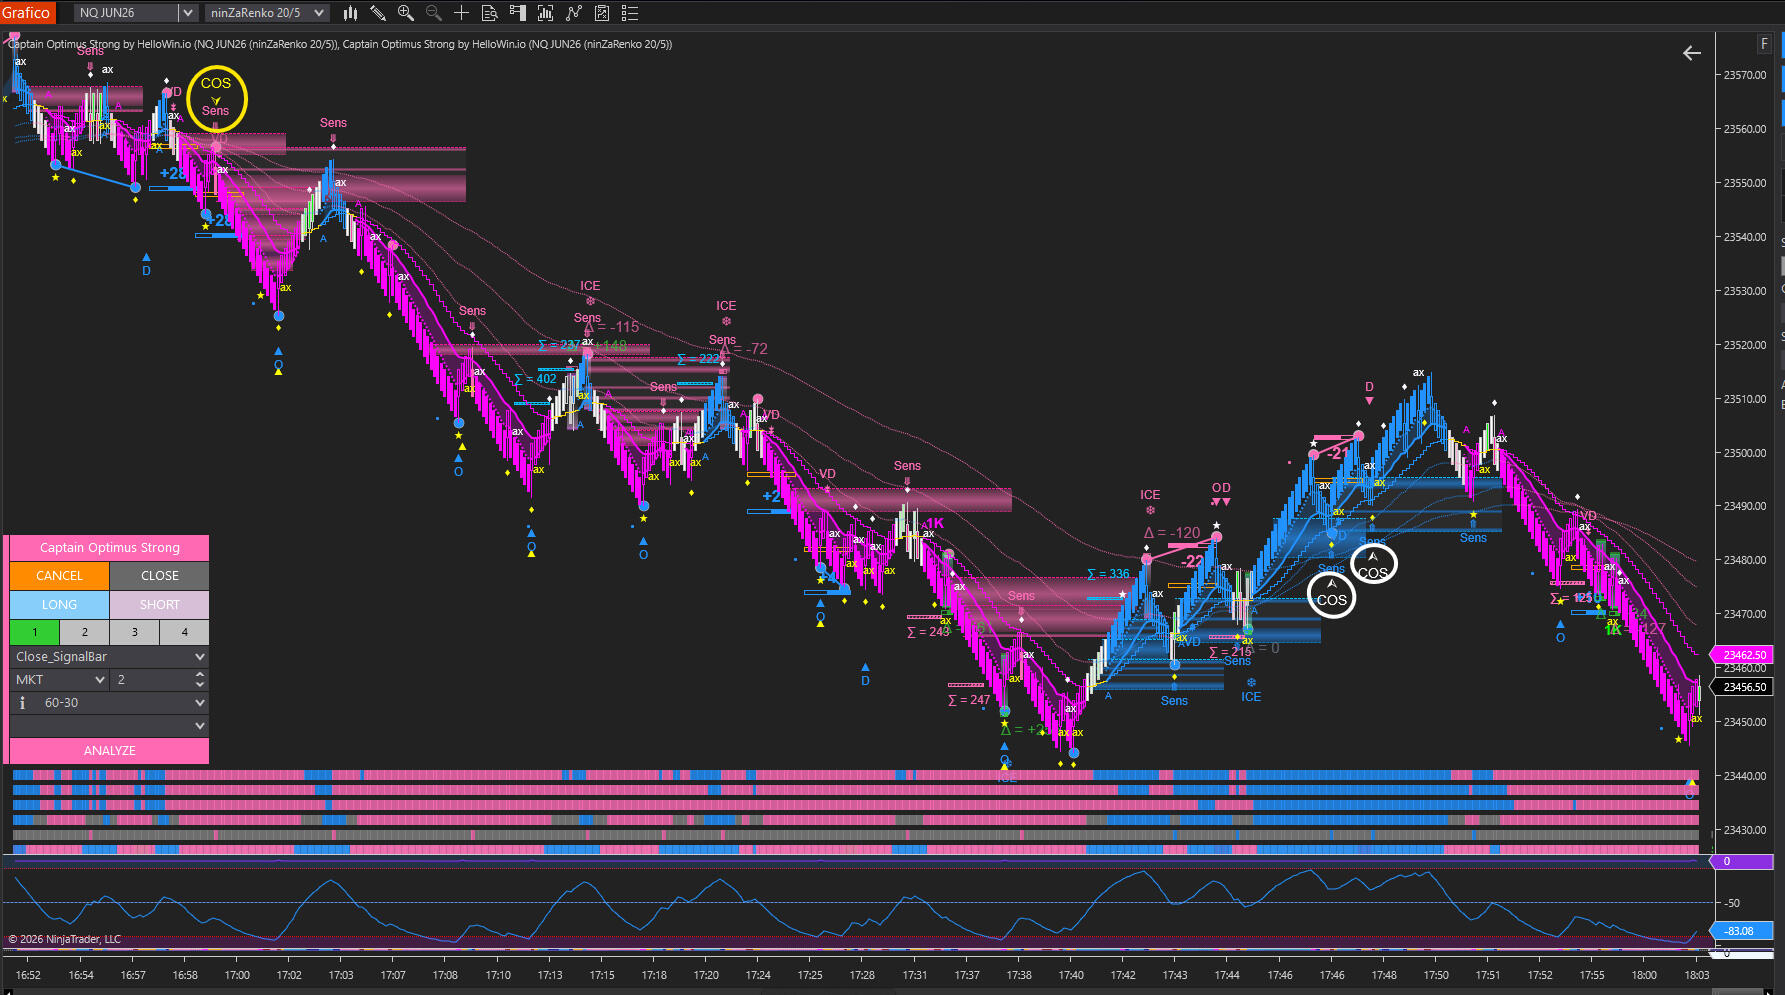Switch to the Grafico tab
This screenshot has height=995, width=1785.
[26, 13]
